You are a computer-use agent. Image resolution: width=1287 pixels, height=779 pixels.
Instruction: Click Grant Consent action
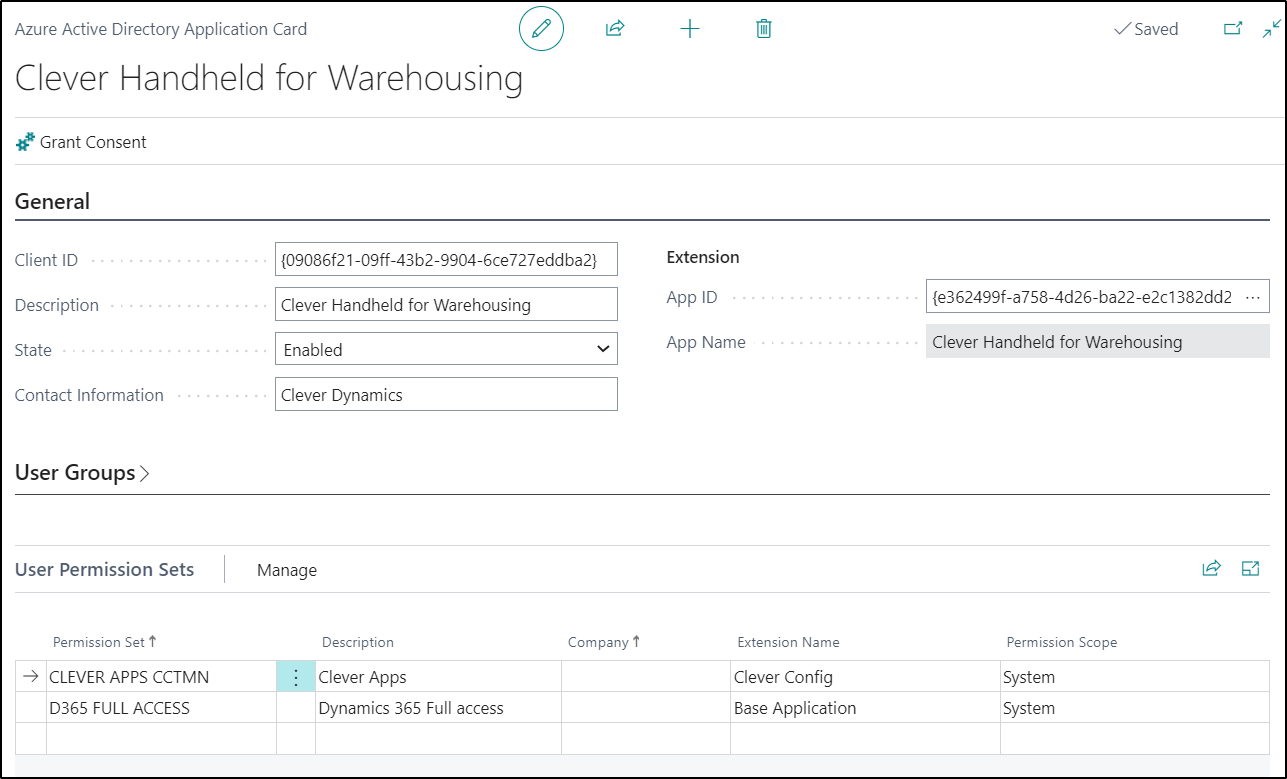pos(82,142)
